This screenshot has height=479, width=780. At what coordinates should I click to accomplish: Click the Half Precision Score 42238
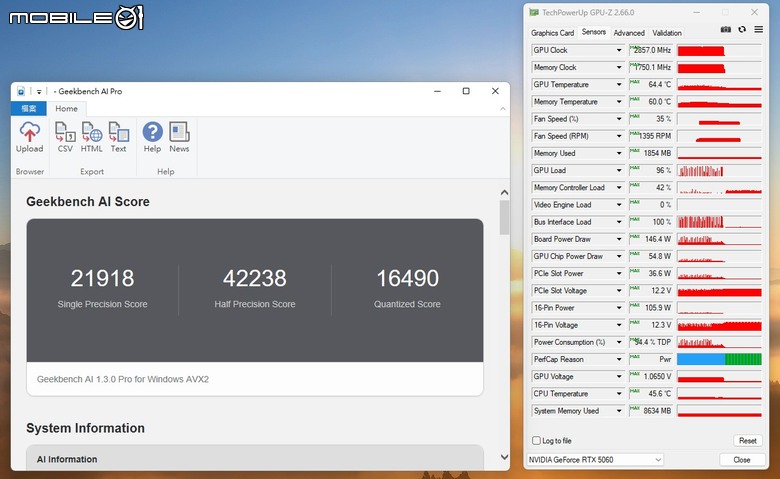coord(255,278)
